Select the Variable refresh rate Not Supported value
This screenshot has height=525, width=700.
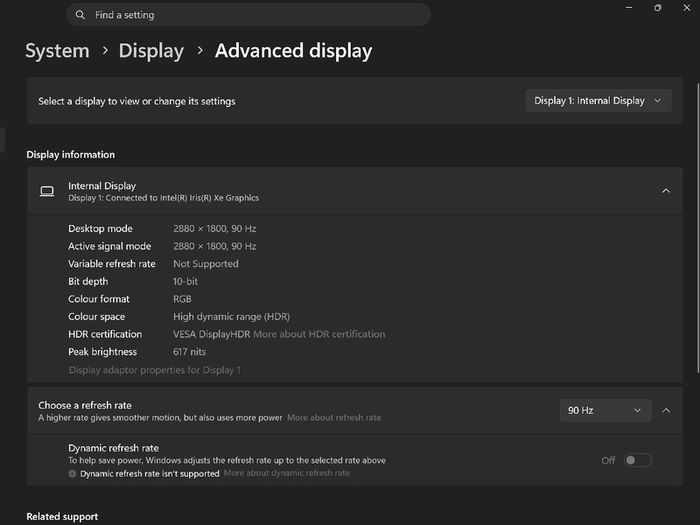(x=206, y=264)
